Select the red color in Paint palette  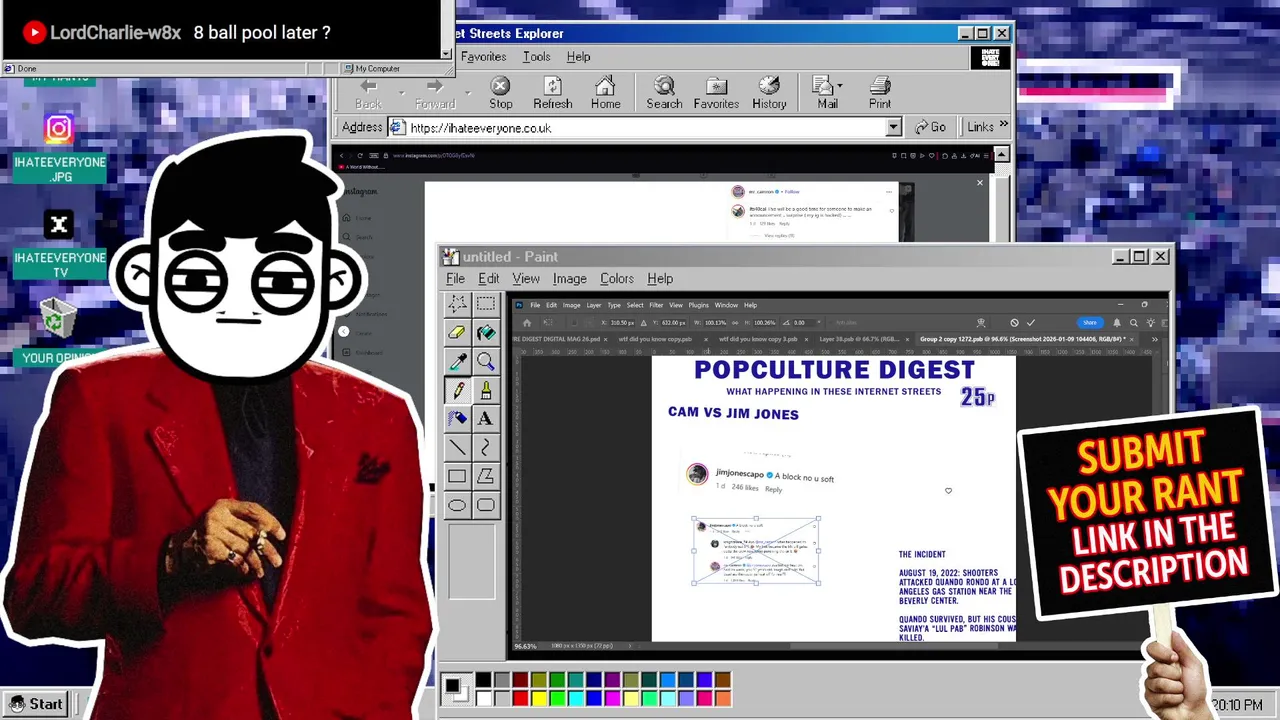point(520,697)
